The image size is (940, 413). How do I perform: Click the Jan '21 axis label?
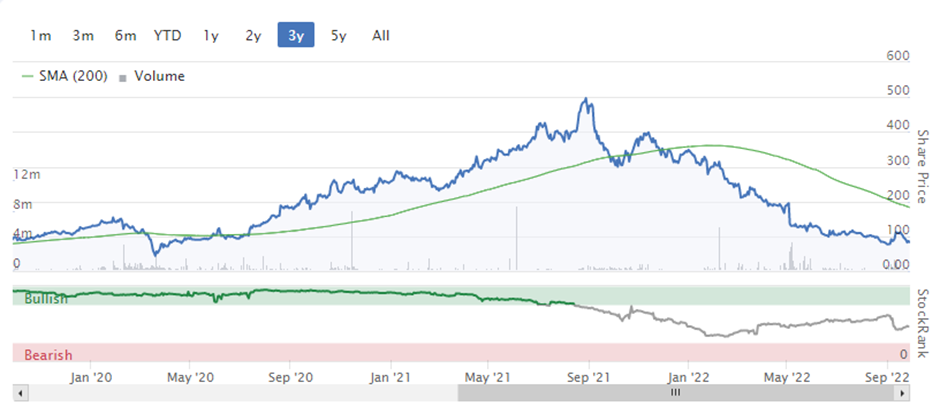391,377
